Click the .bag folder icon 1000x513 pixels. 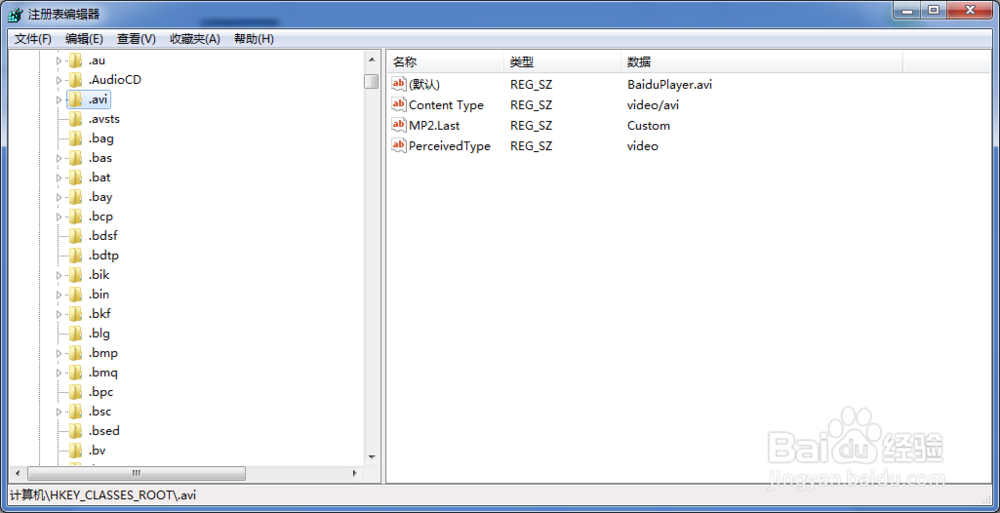(x=76, y=138)
